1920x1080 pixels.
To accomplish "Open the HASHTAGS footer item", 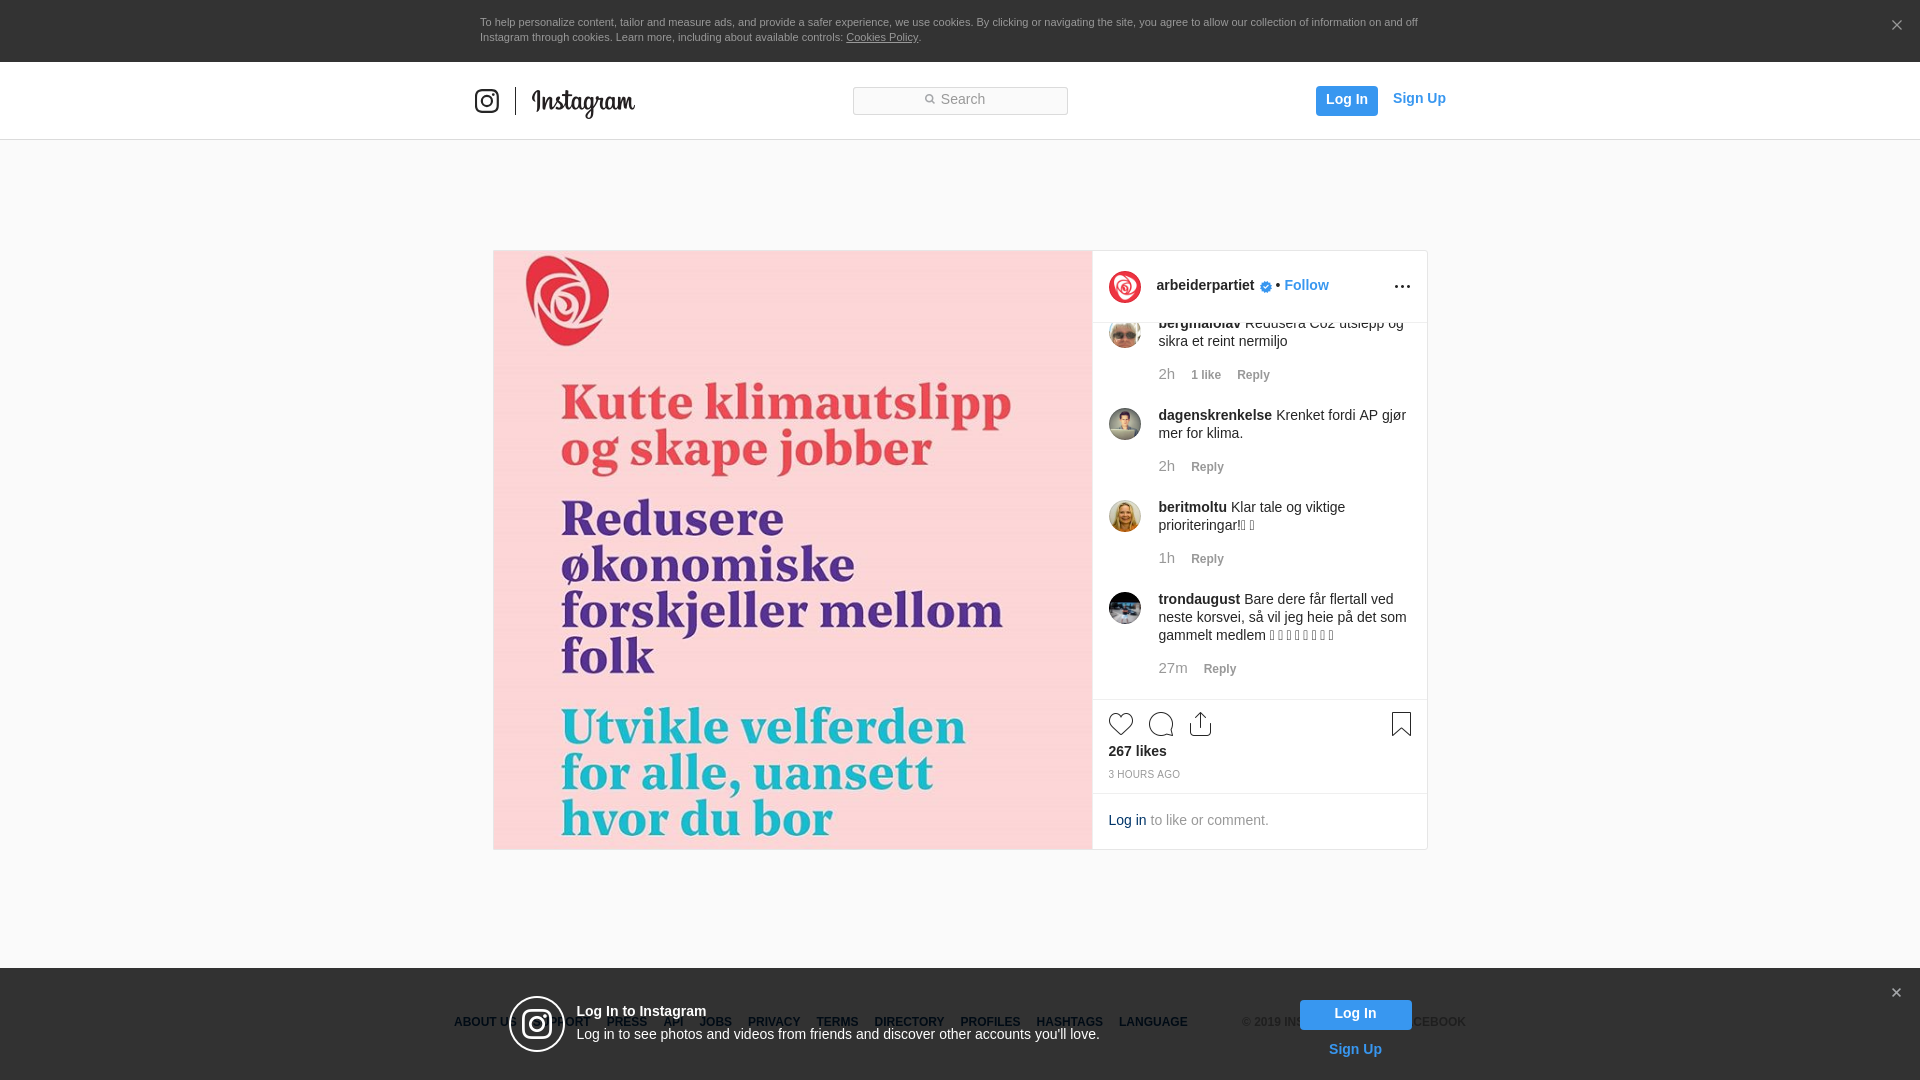I will pyautogui.click(x=1069, y=1022).
